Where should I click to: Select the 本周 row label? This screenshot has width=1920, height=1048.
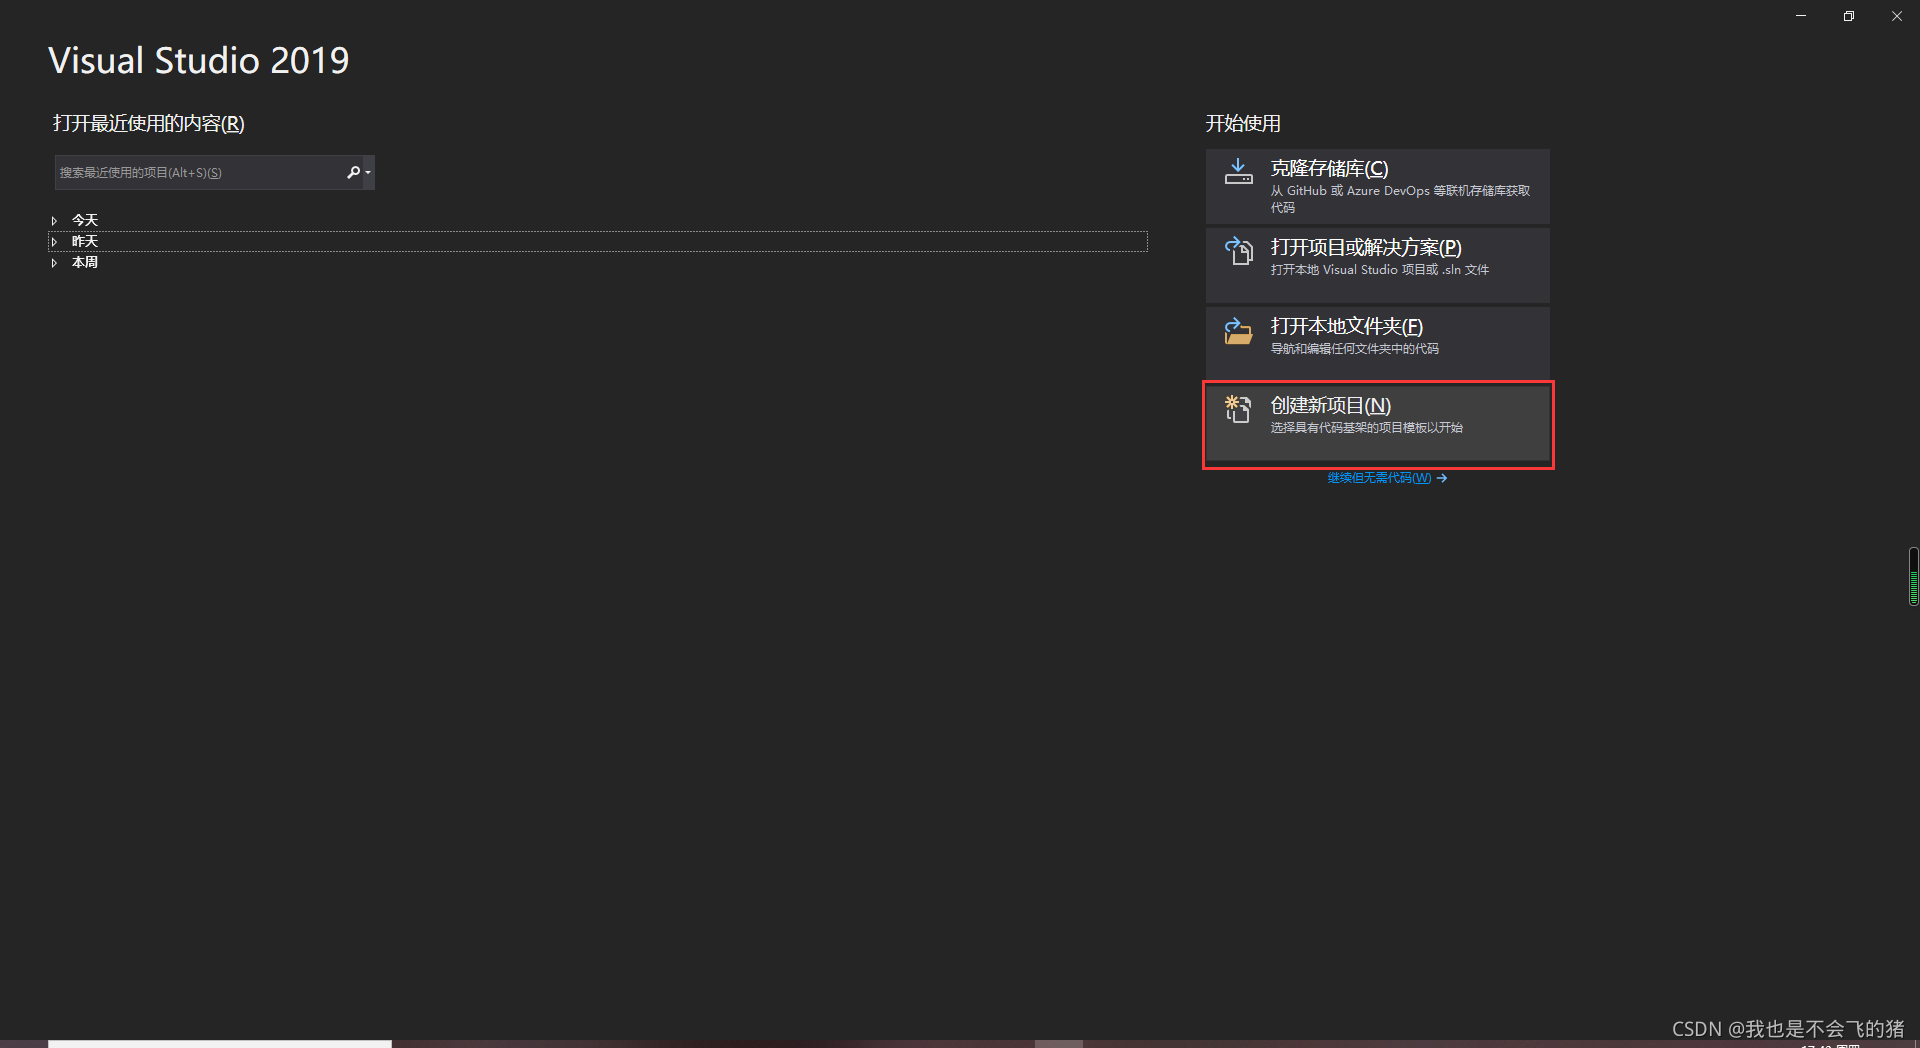pyautogui.click(x=85, y=262)
